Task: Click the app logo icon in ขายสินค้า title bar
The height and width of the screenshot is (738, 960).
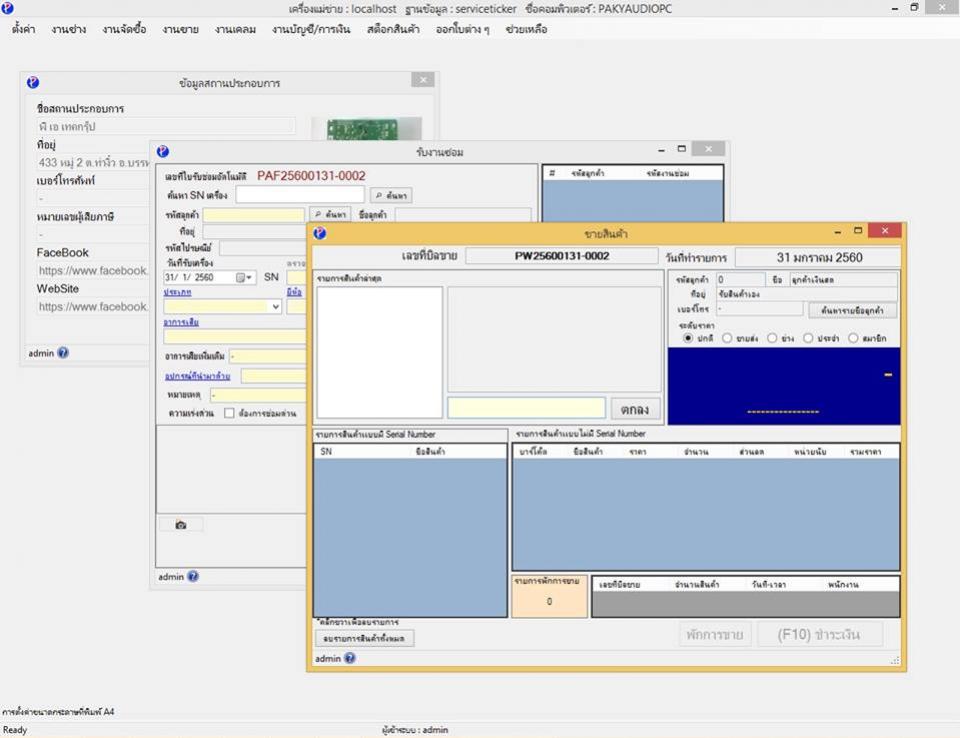Action: click(320, 232)
